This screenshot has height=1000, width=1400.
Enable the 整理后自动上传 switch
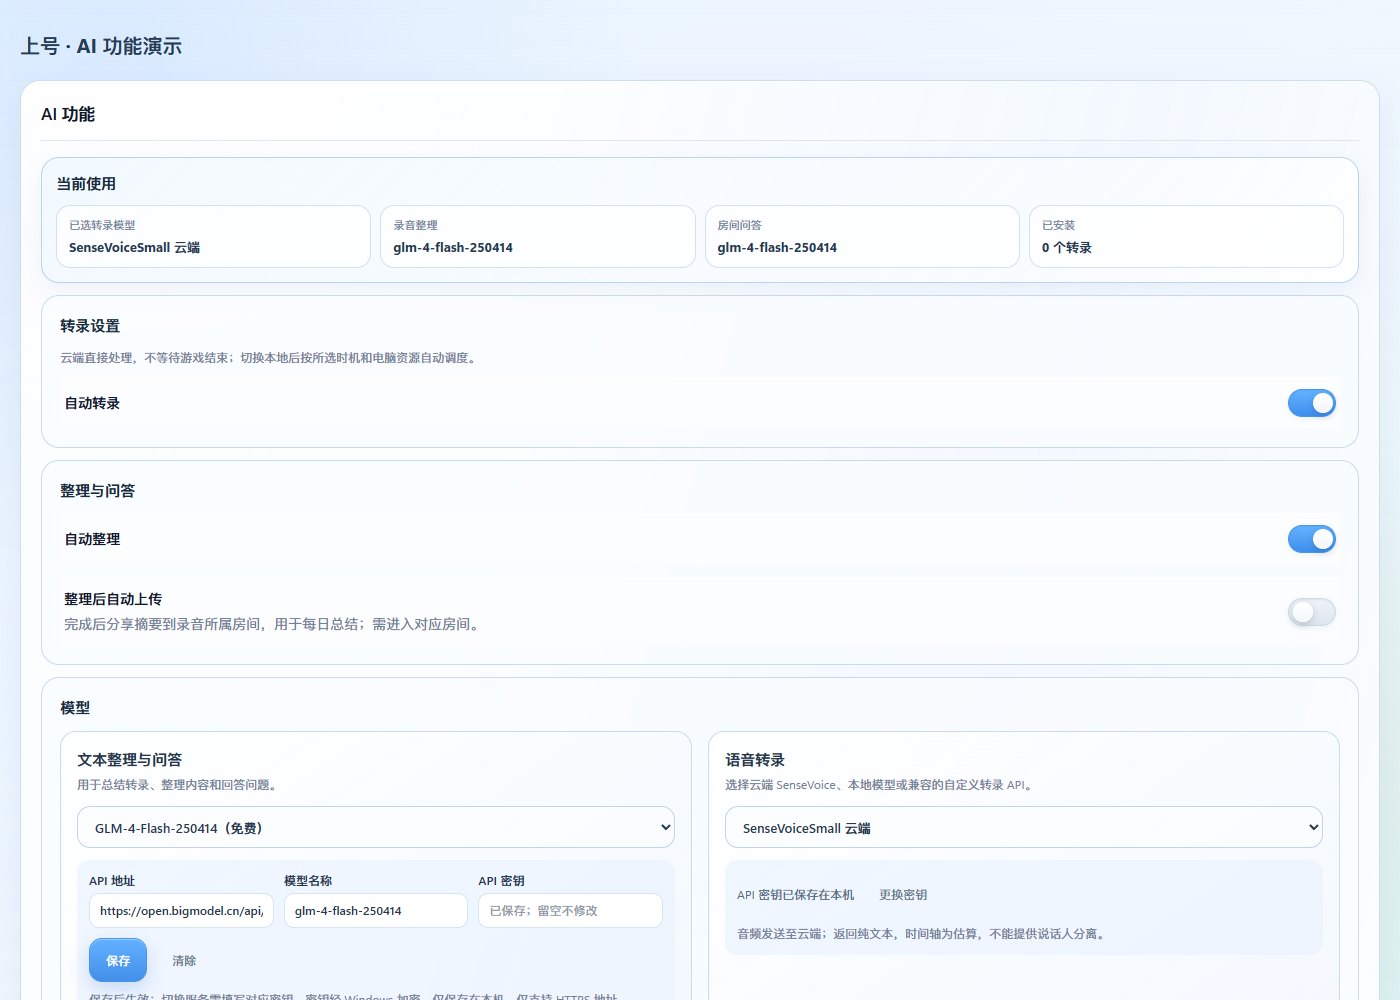point(1311,612)
